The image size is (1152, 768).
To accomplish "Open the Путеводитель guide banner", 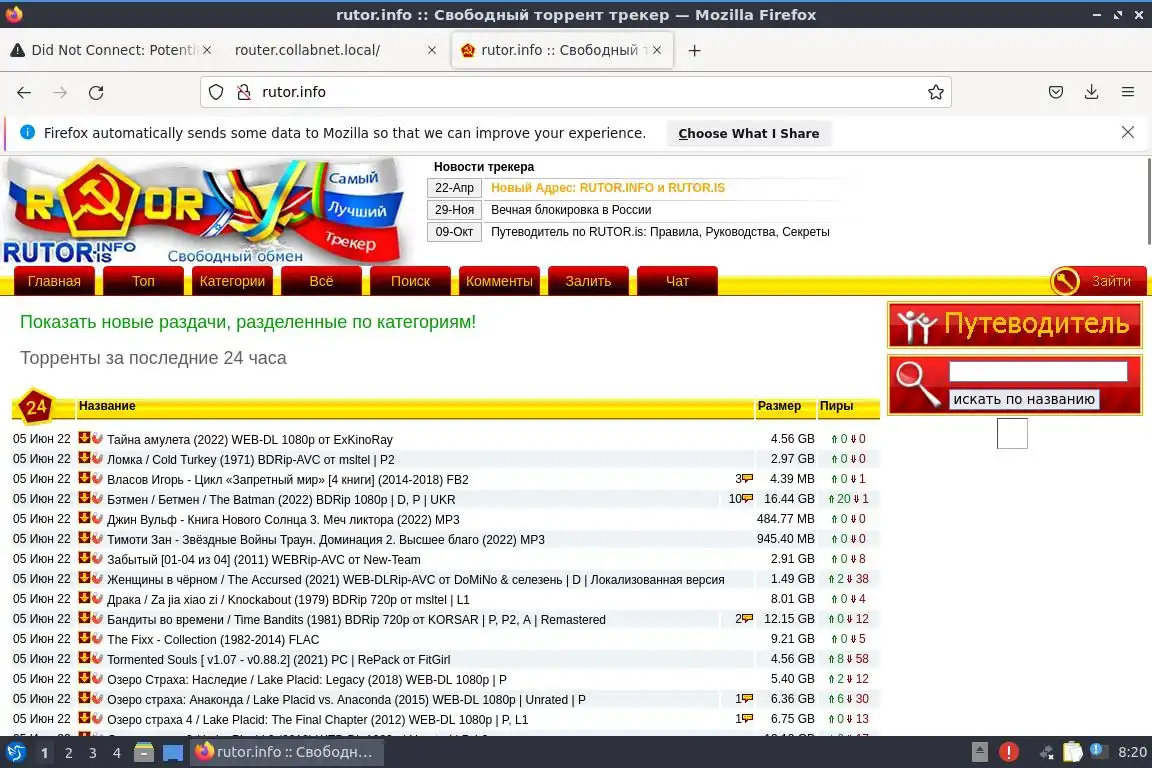I will 1015,324.
